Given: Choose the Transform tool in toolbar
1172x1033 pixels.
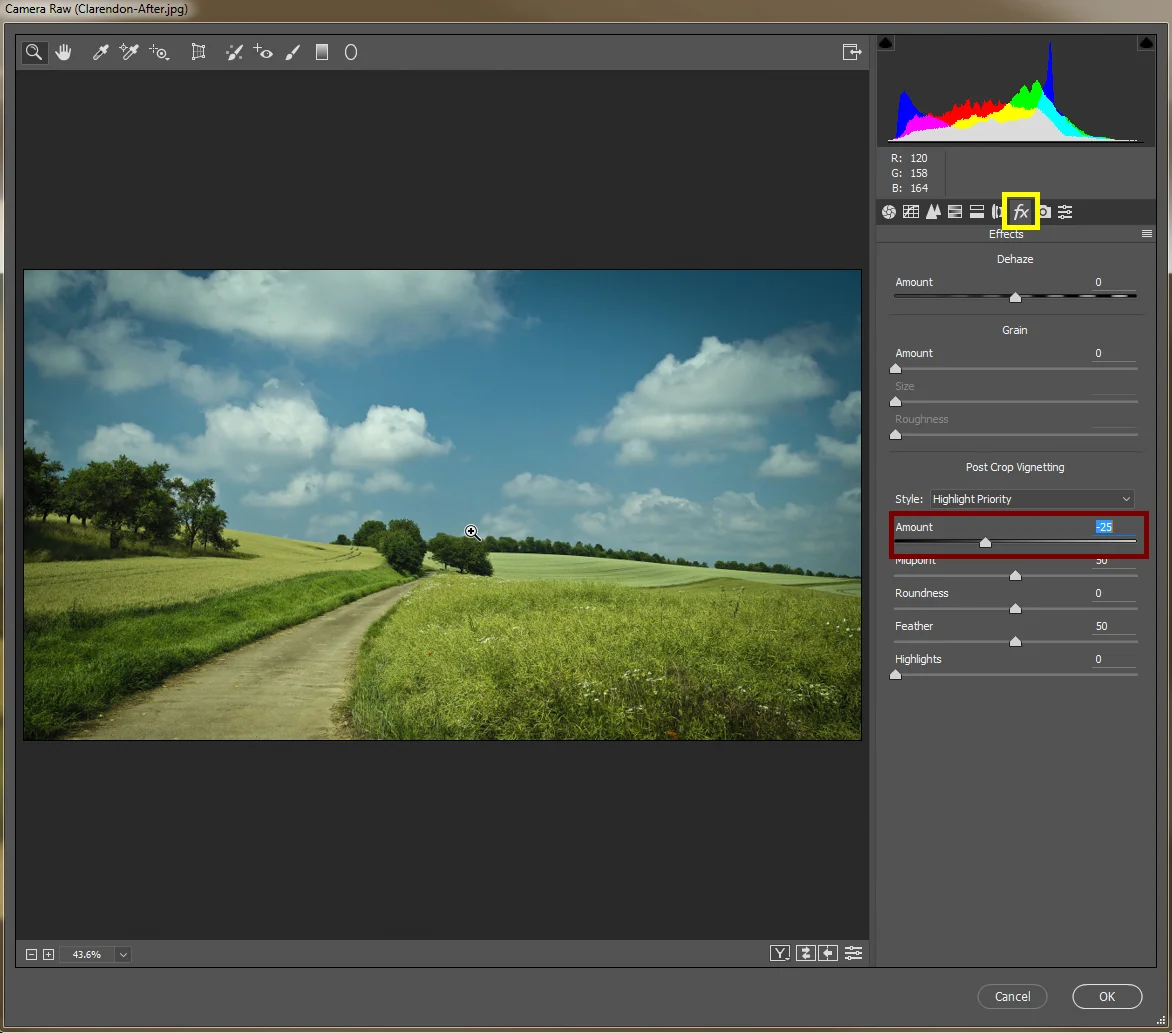Looking at the screenshot, I should coord(198,52).
